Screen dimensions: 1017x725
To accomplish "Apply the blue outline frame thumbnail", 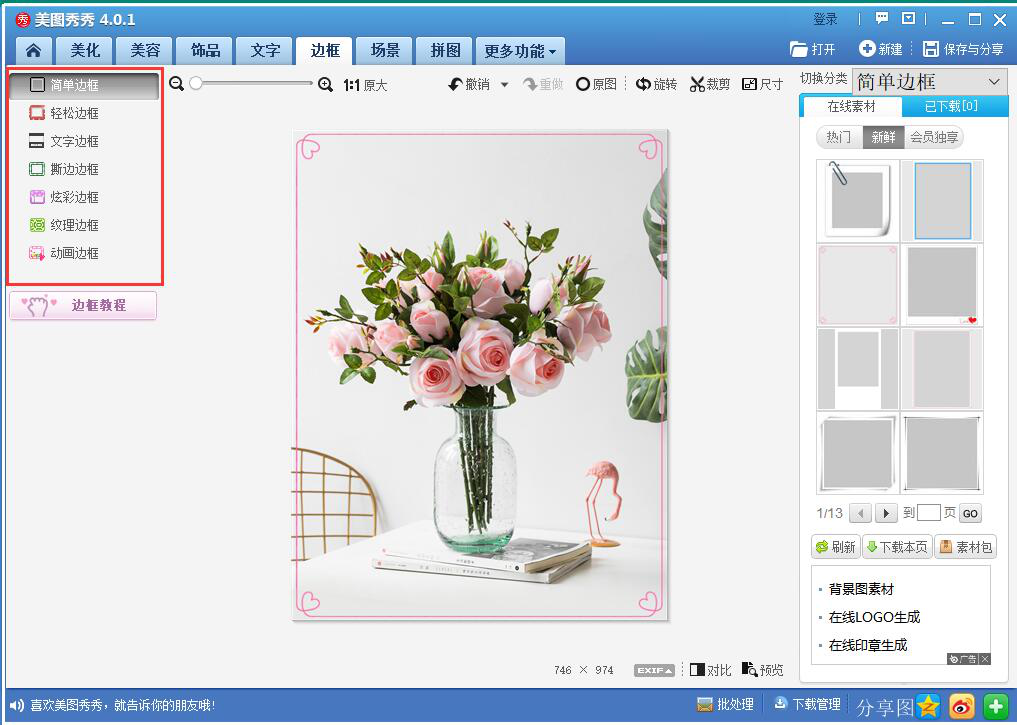I will click(942, 200).
